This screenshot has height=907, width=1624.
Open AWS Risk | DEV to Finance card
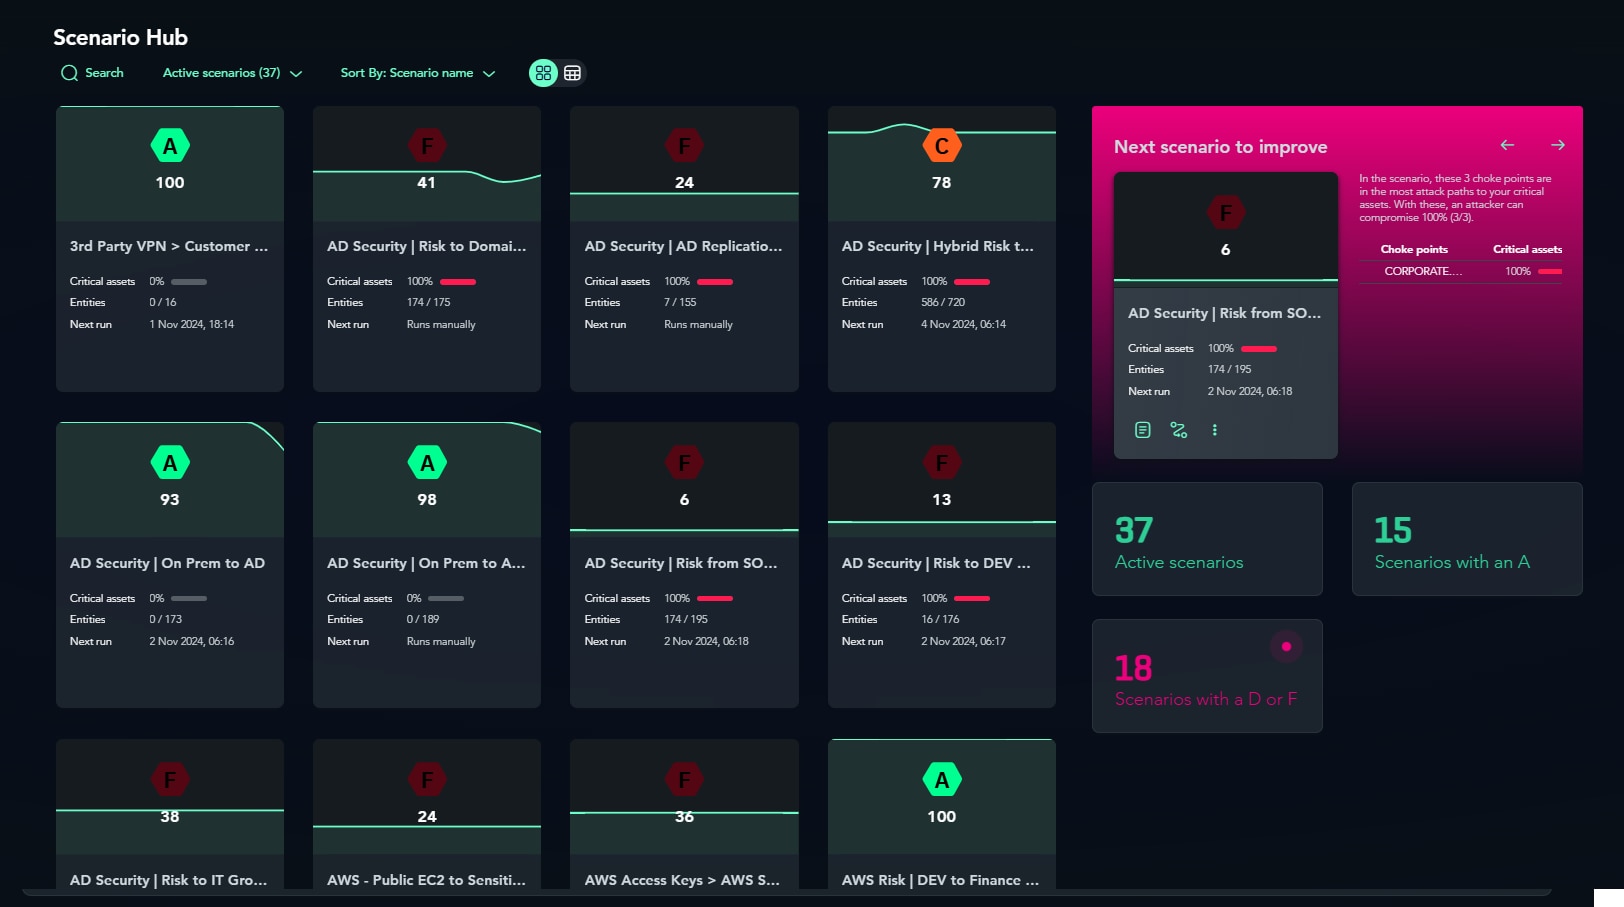pos(940,880)
